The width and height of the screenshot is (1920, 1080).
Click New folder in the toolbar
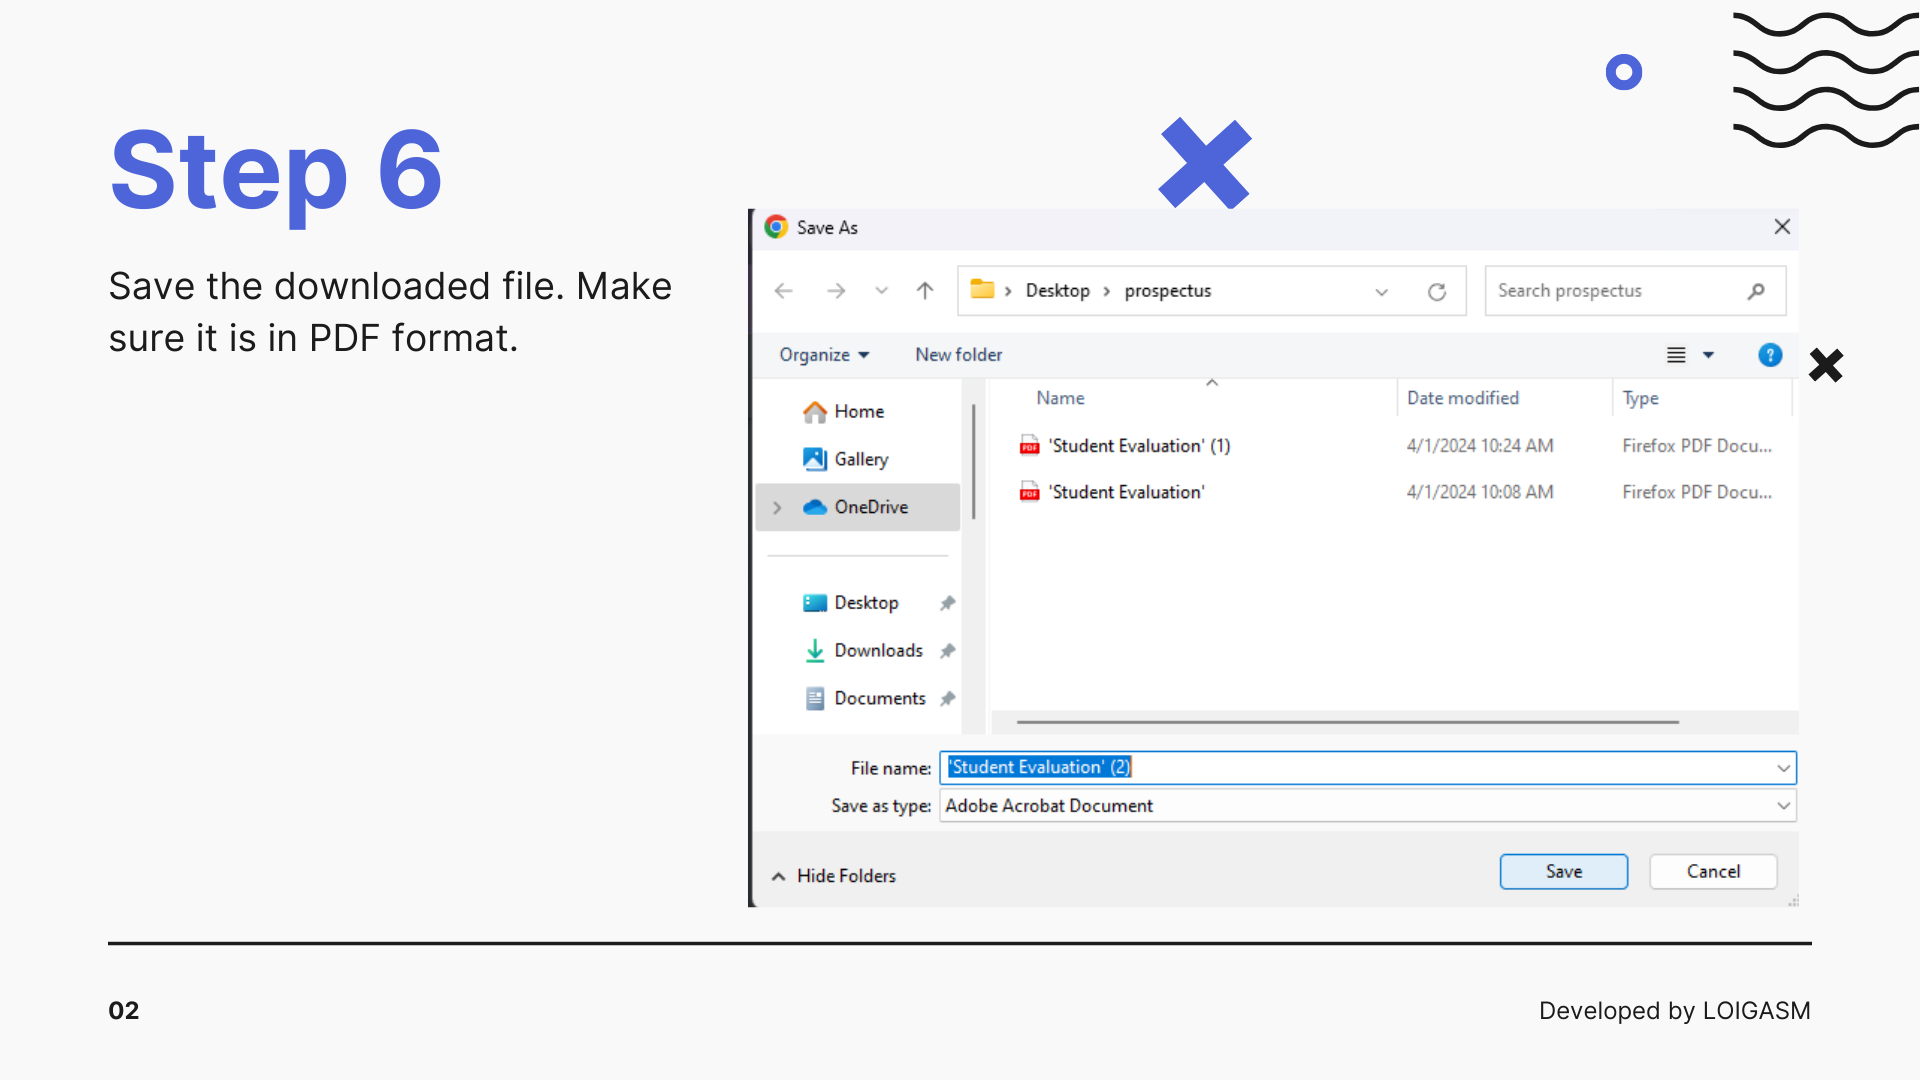point(958,355)
